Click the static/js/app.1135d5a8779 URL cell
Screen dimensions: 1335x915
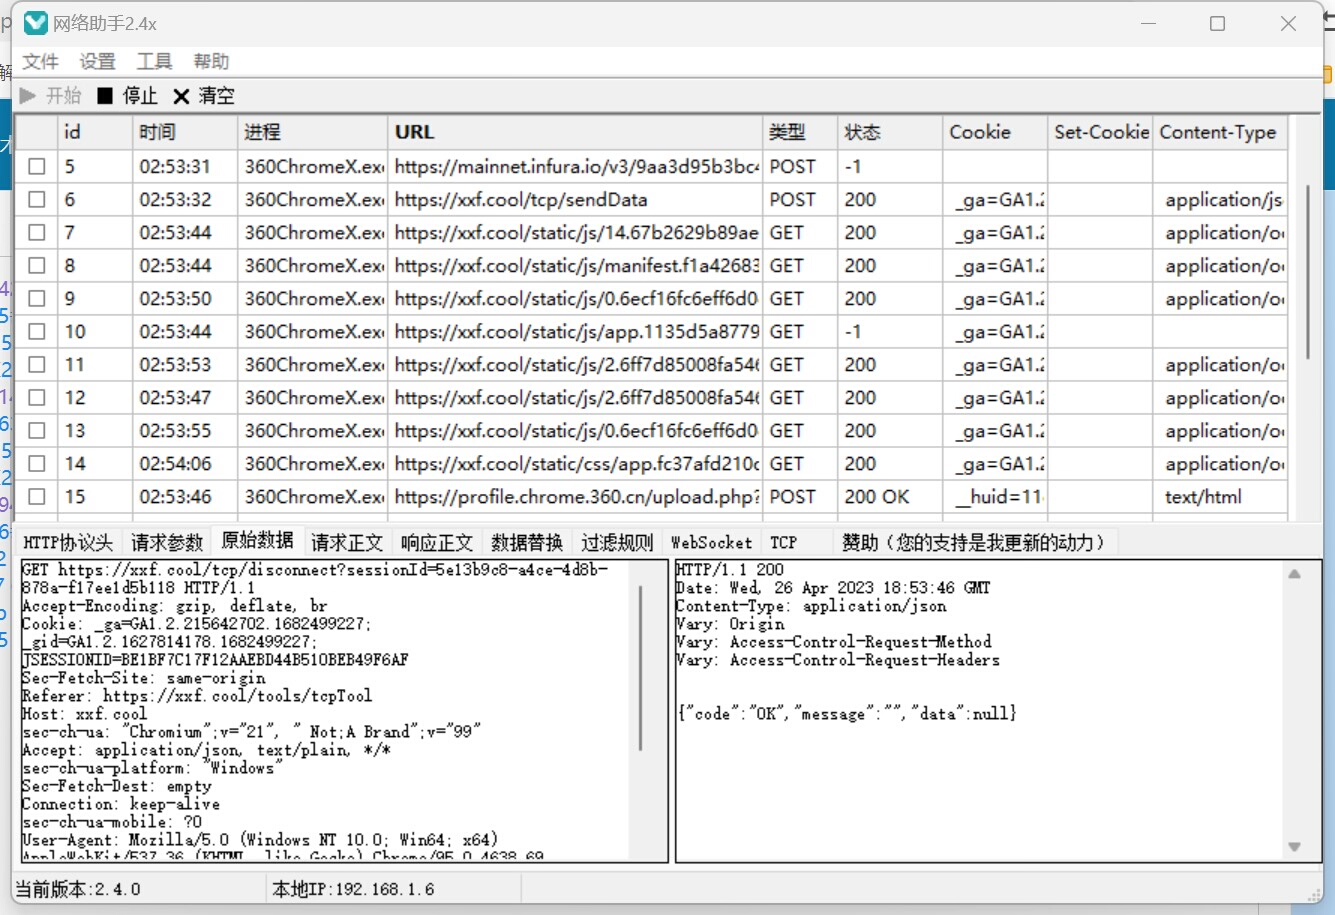pos(575,332)
